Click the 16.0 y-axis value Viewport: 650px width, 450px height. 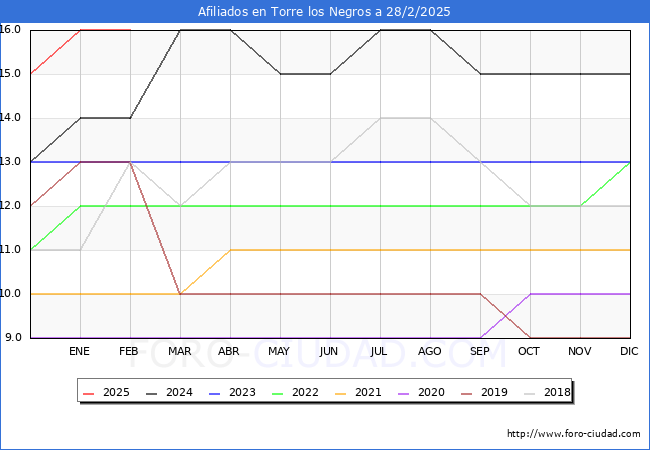(10, 29)
